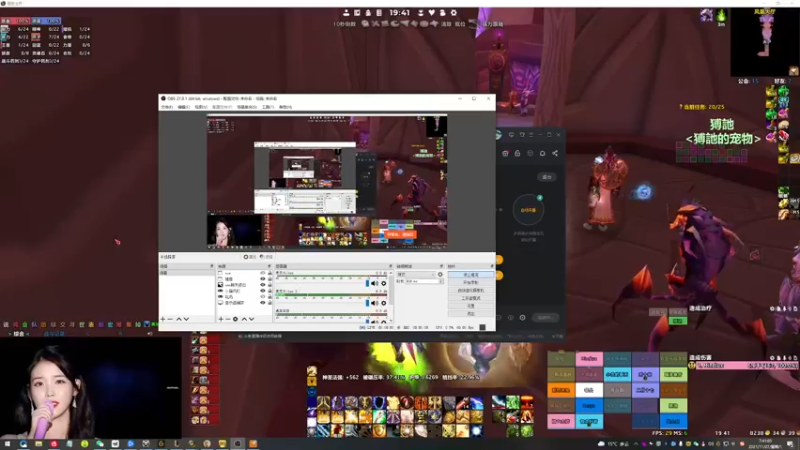Open OBS Settings from controls panel
The height and width of the screenshot is (450, 800).
470,306
